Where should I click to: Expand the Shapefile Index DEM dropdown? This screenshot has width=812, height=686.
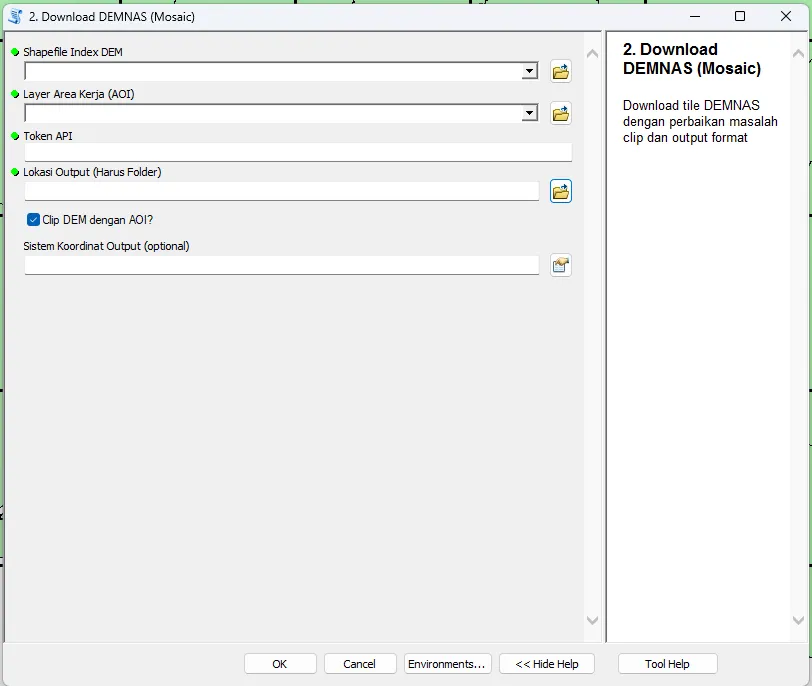coord(530,70)
